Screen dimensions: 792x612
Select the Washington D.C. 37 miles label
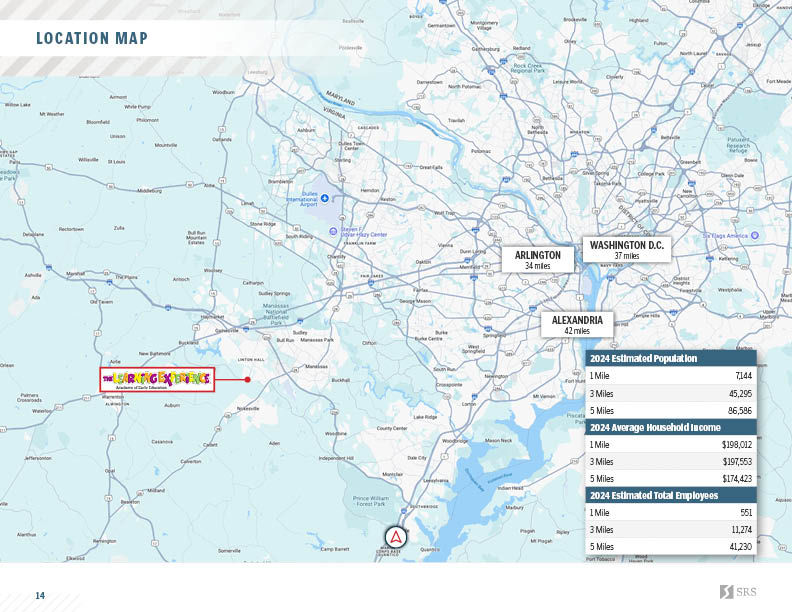(627, 249)
